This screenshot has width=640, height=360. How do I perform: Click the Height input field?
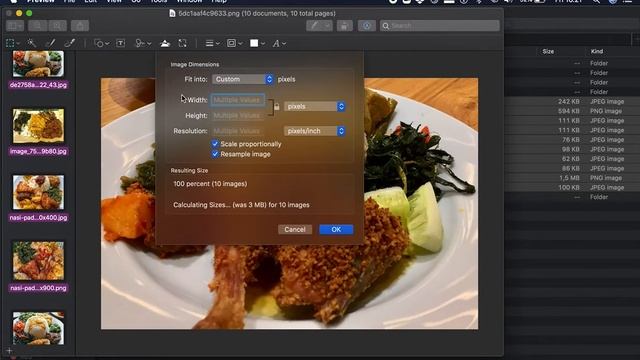[238, 116]
